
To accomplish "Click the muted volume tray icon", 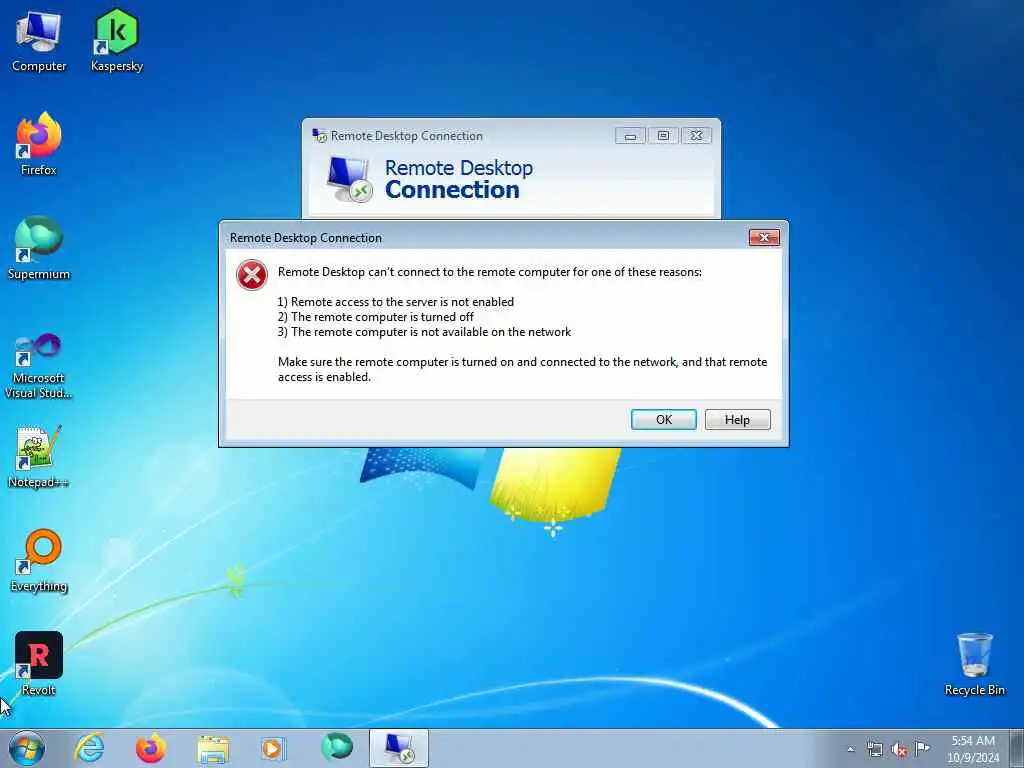I will coord(899,749).
